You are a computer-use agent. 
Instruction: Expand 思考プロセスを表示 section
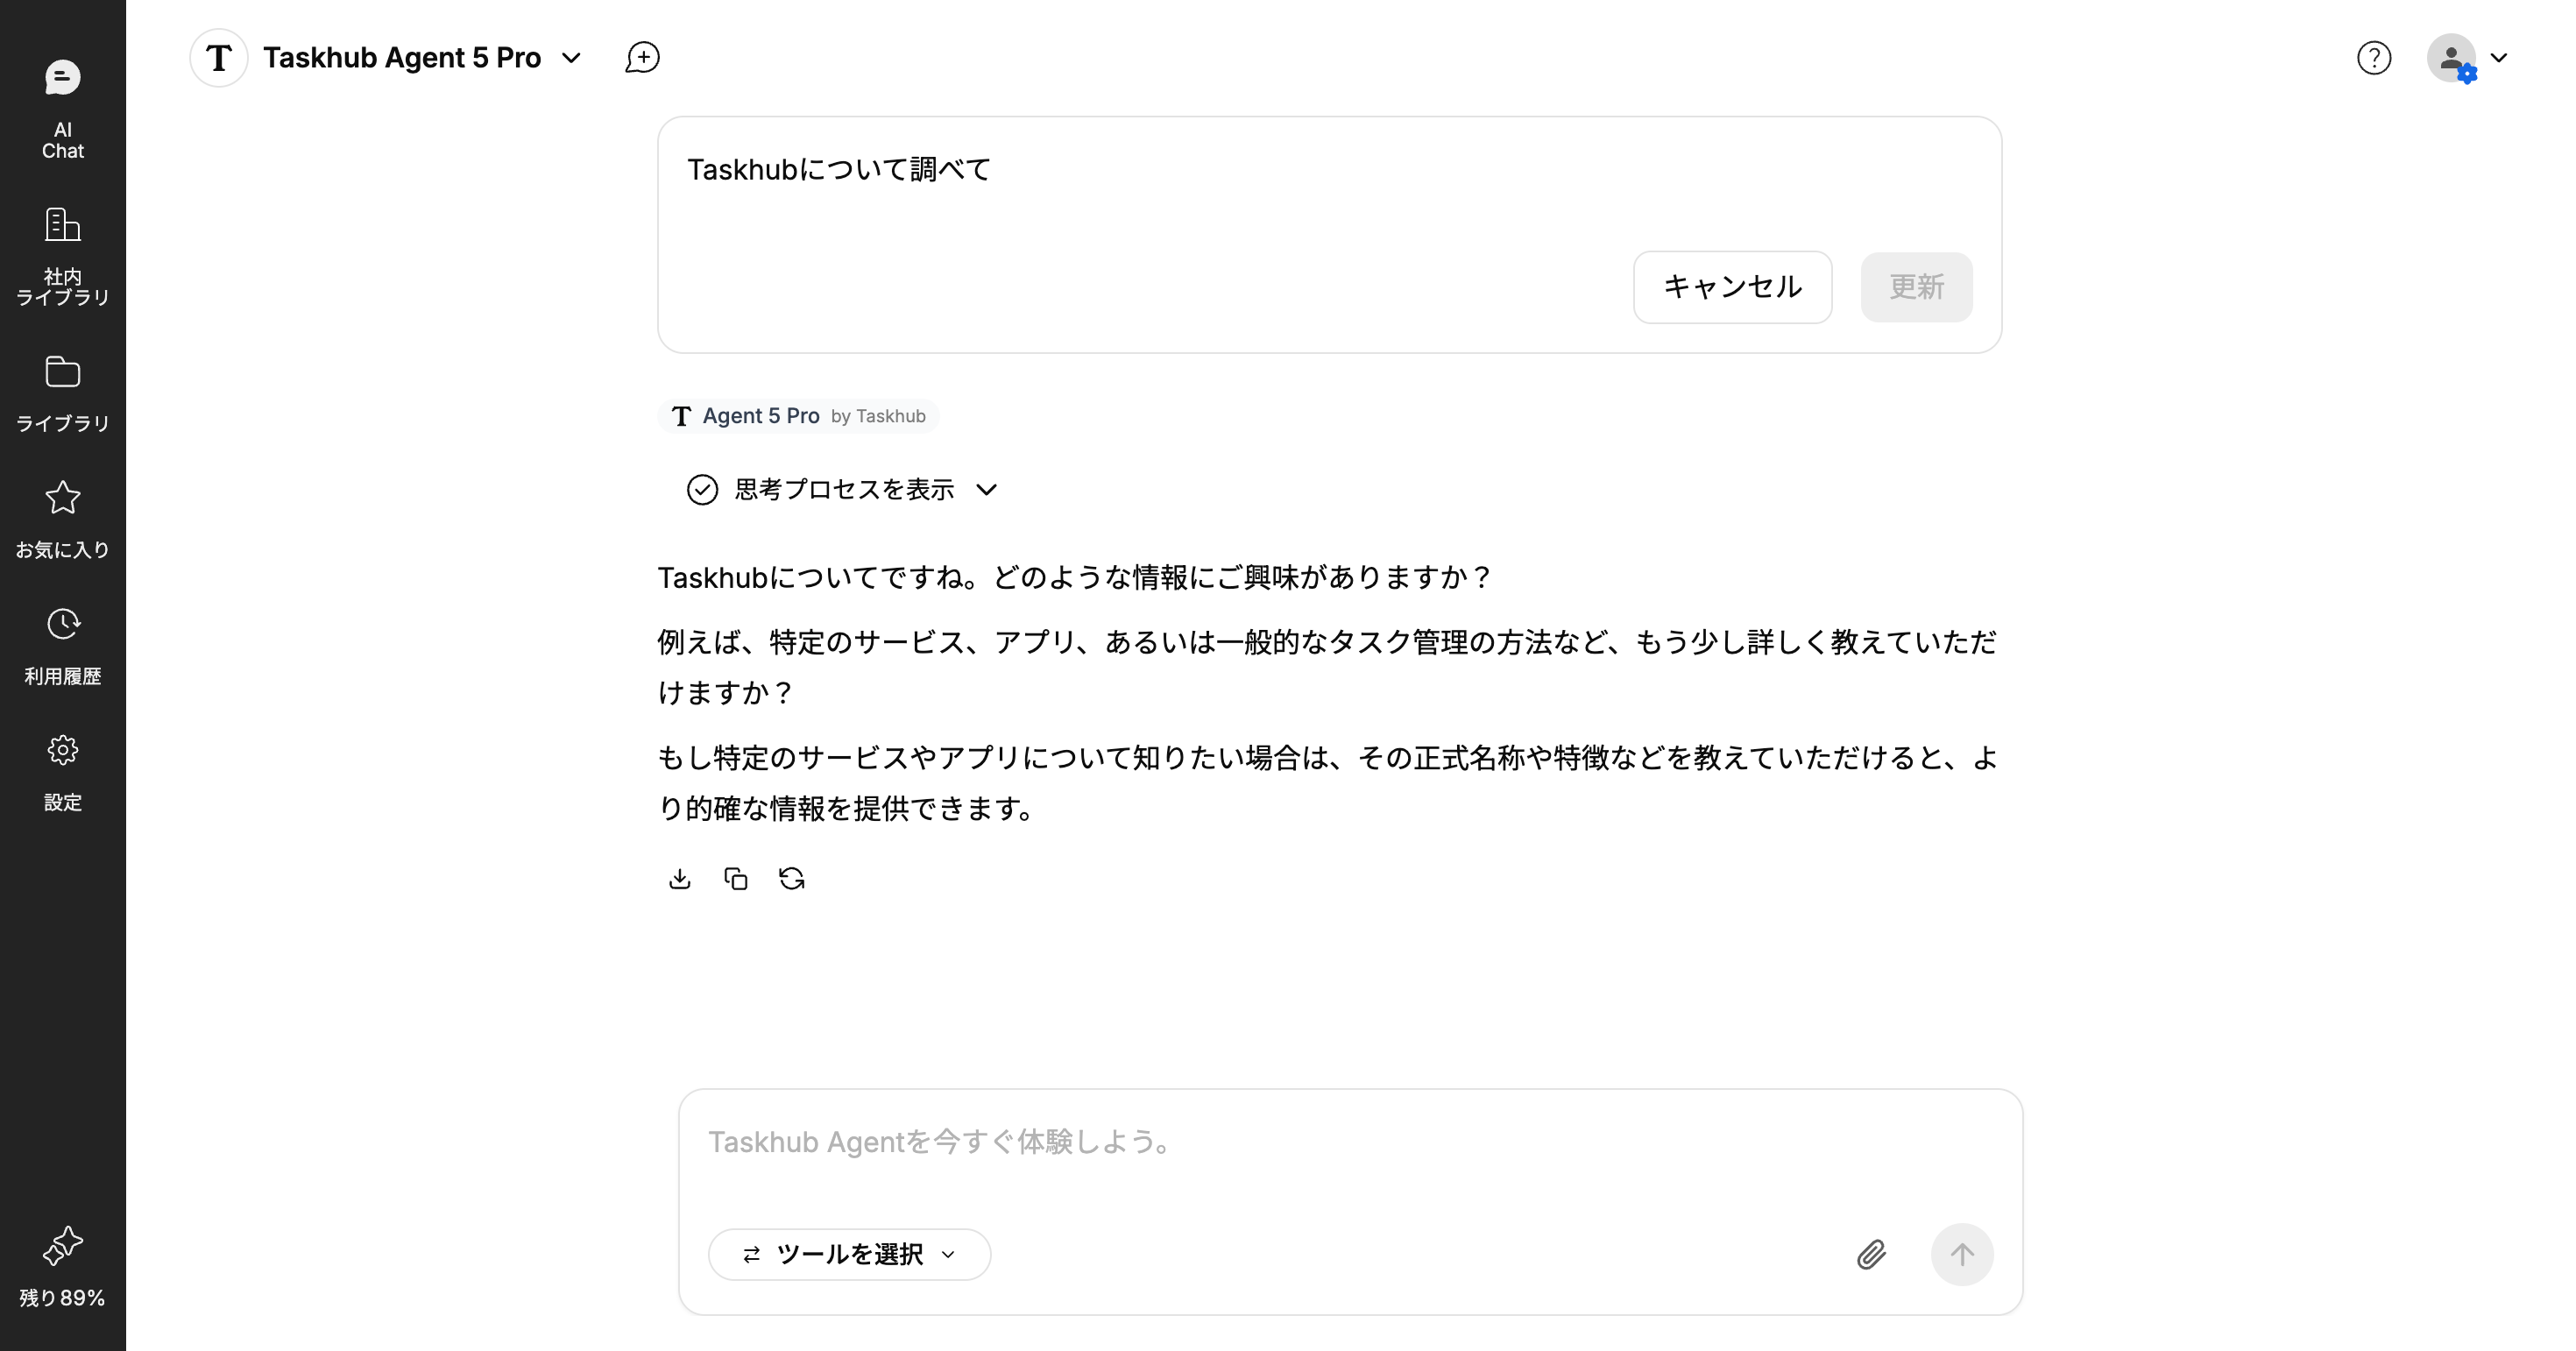coord(843,489)
